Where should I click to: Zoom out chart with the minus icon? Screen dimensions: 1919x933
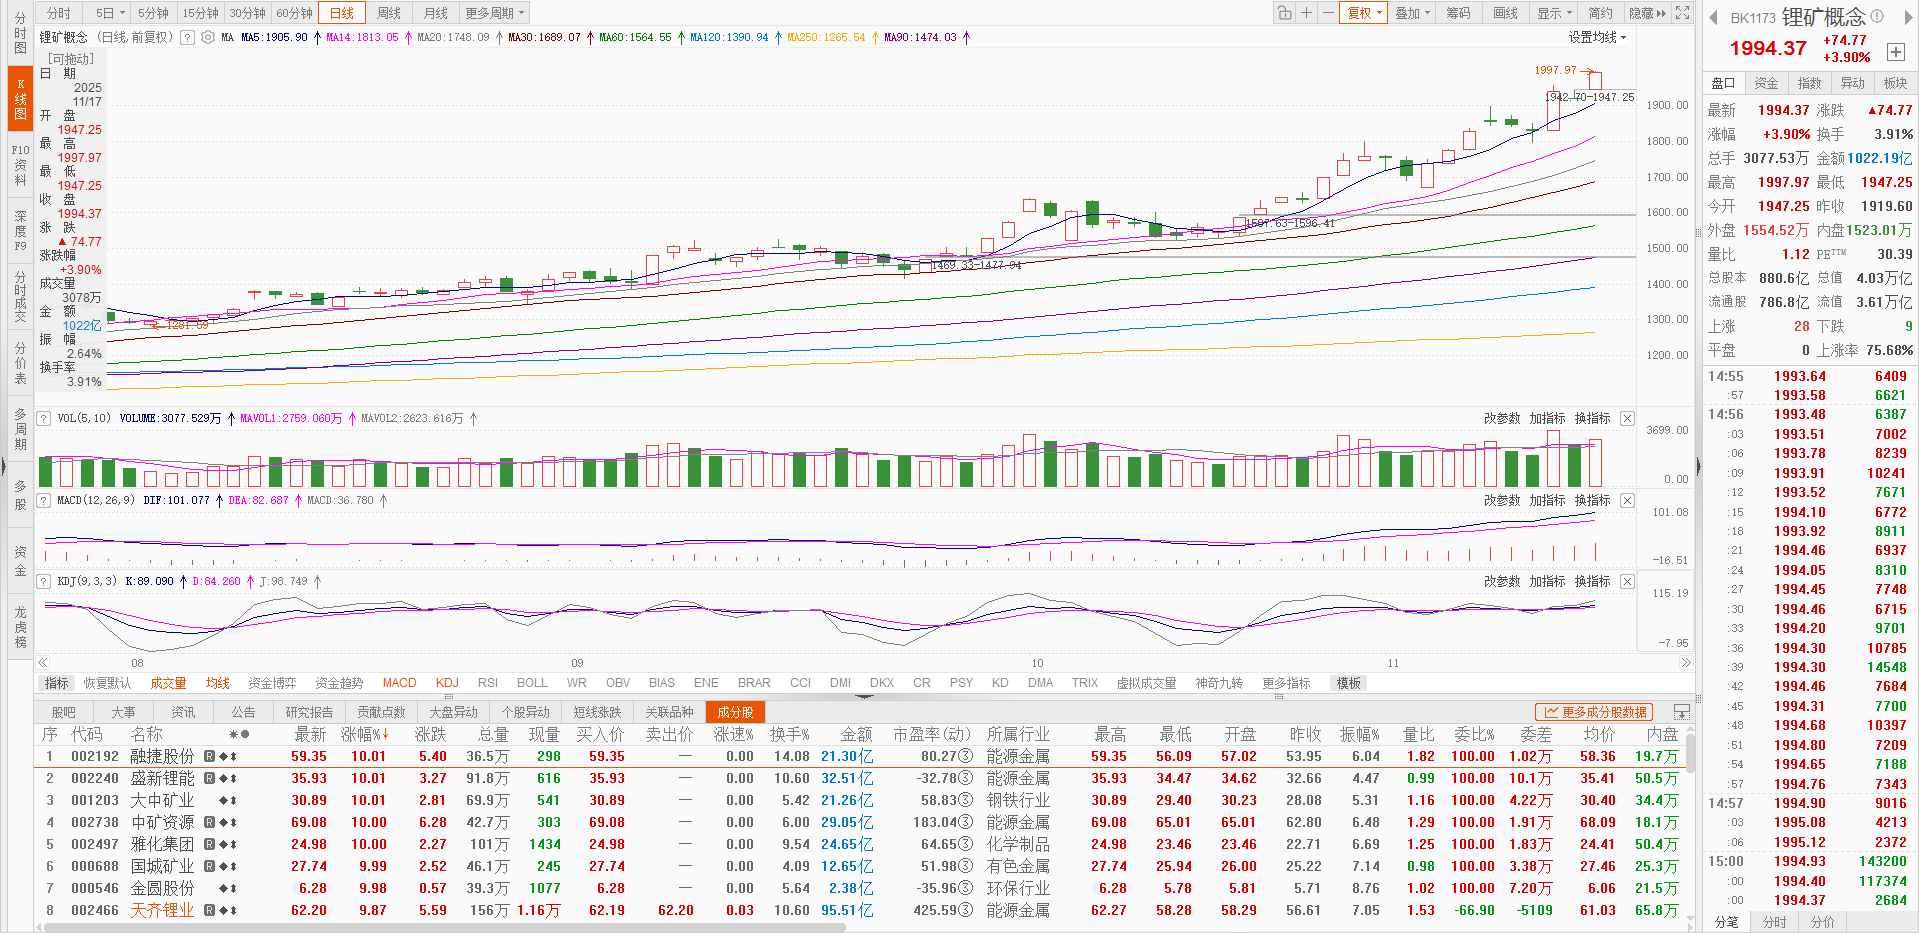(x=1328, y=13)
